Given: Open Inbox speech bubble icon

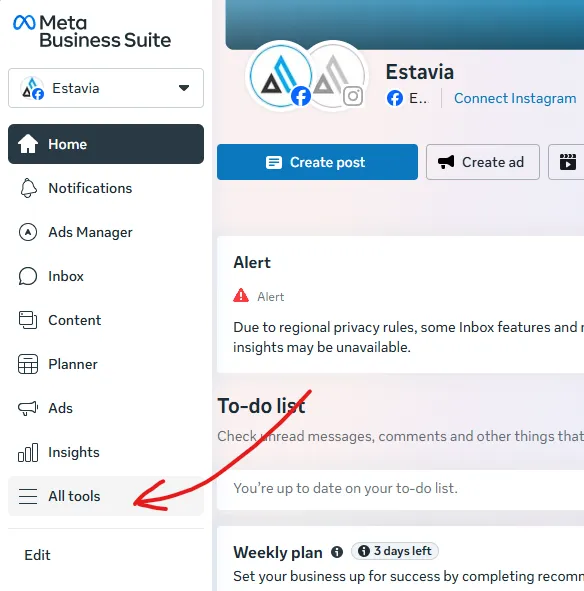Looking at the screenshot, I should click(x=28, y=276).
